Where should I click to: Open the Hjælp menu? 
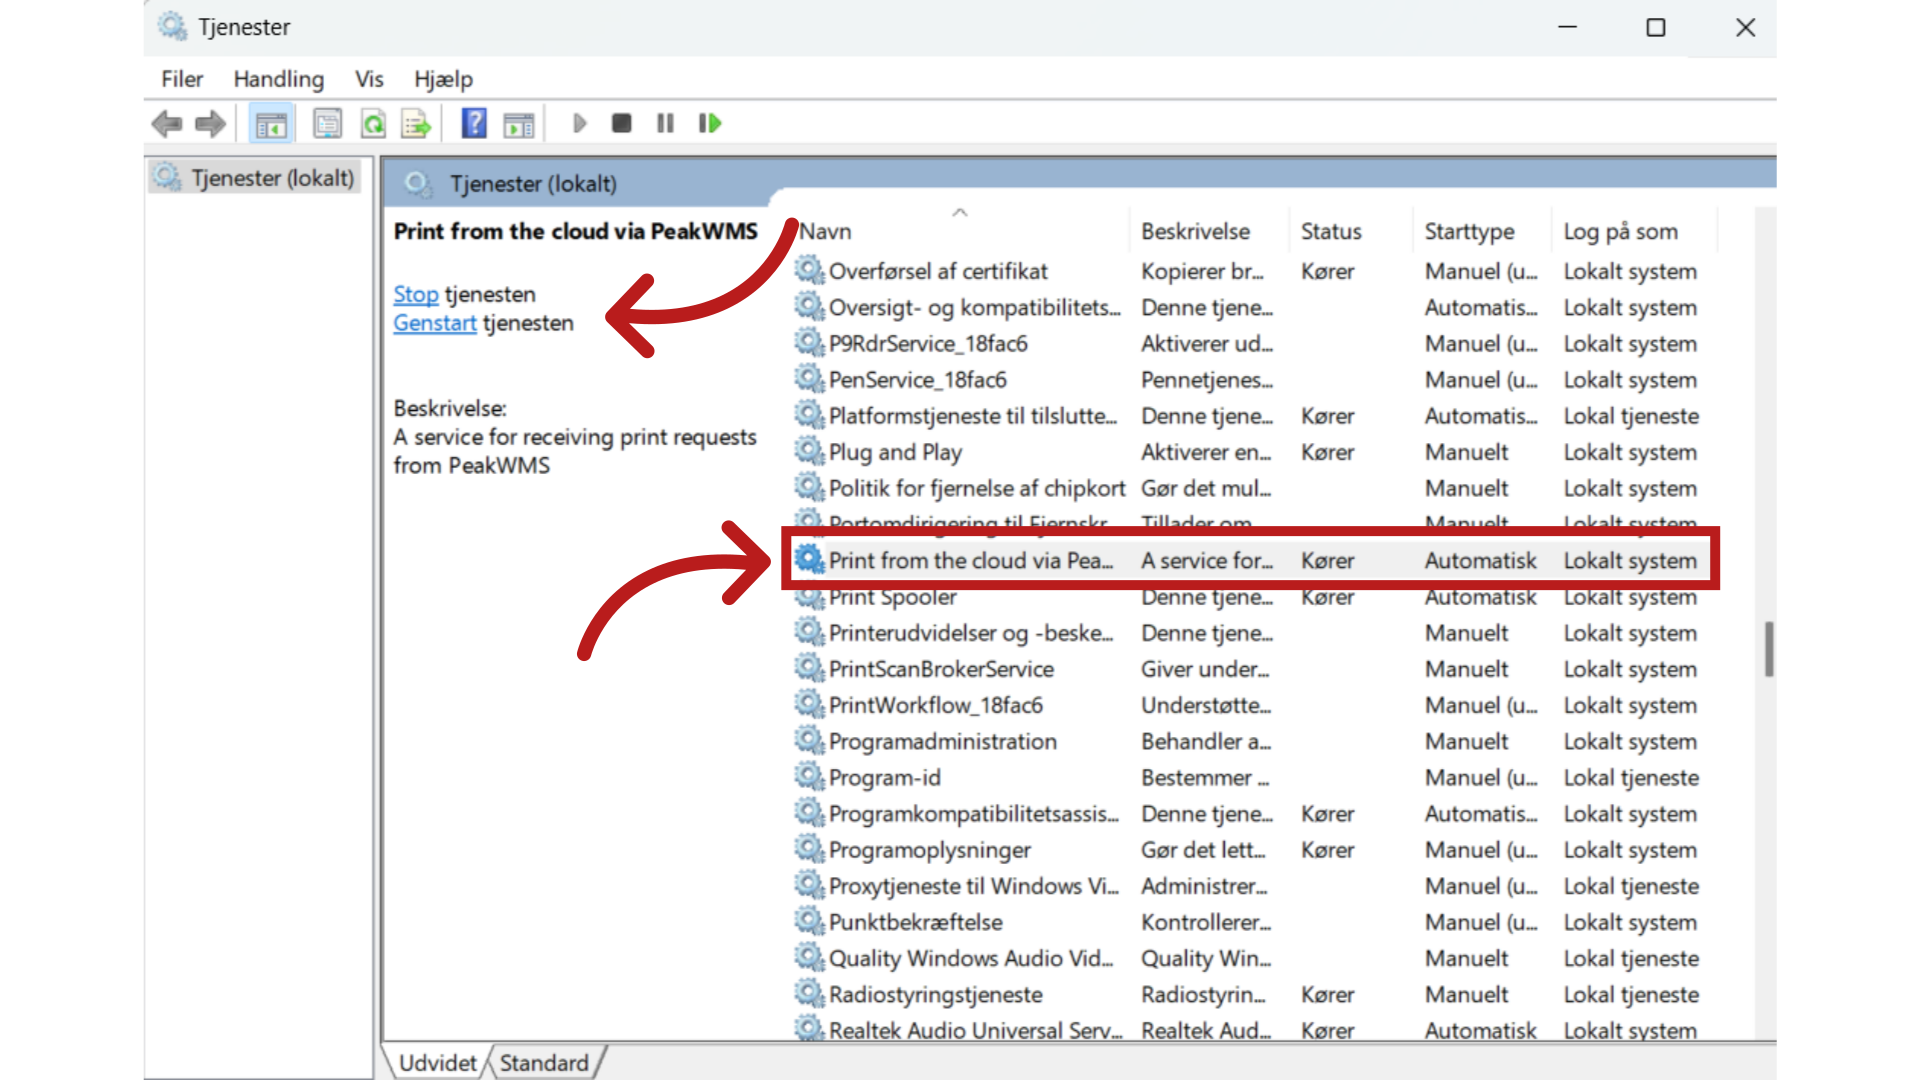(443, 79)
